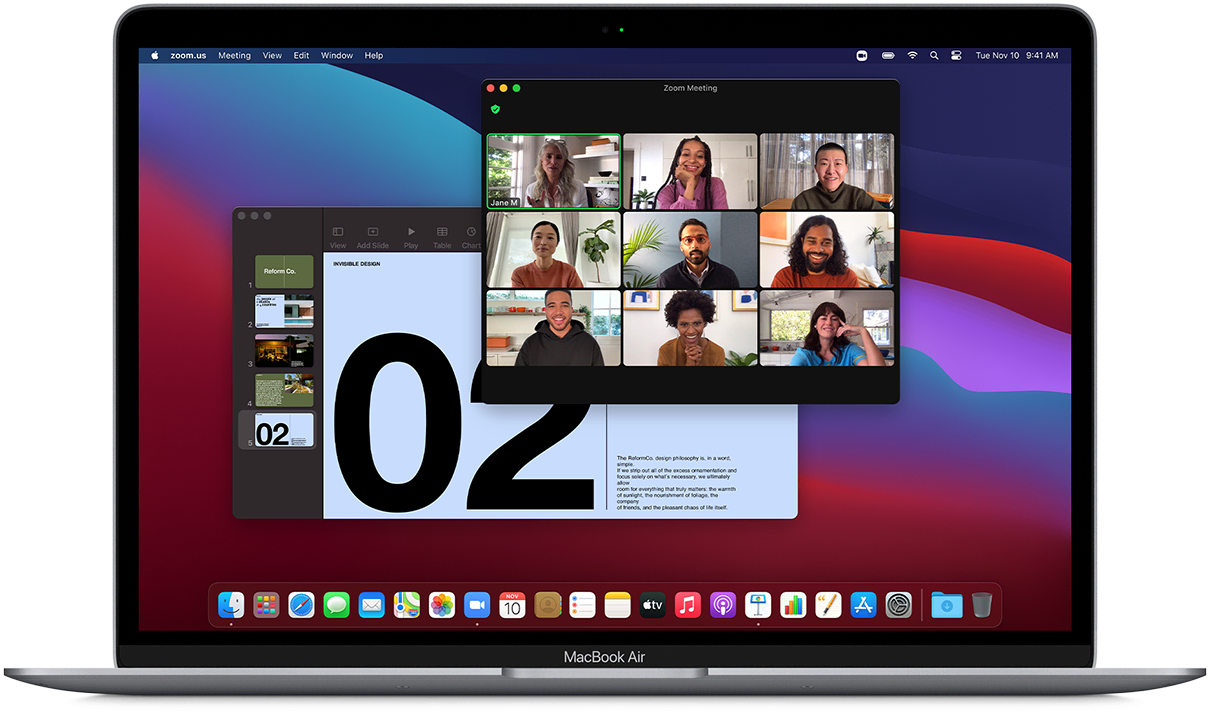This screenshot has width=1210, height=712.
Task: Insert a table using the Table icon
Action: tap(441, 236)
